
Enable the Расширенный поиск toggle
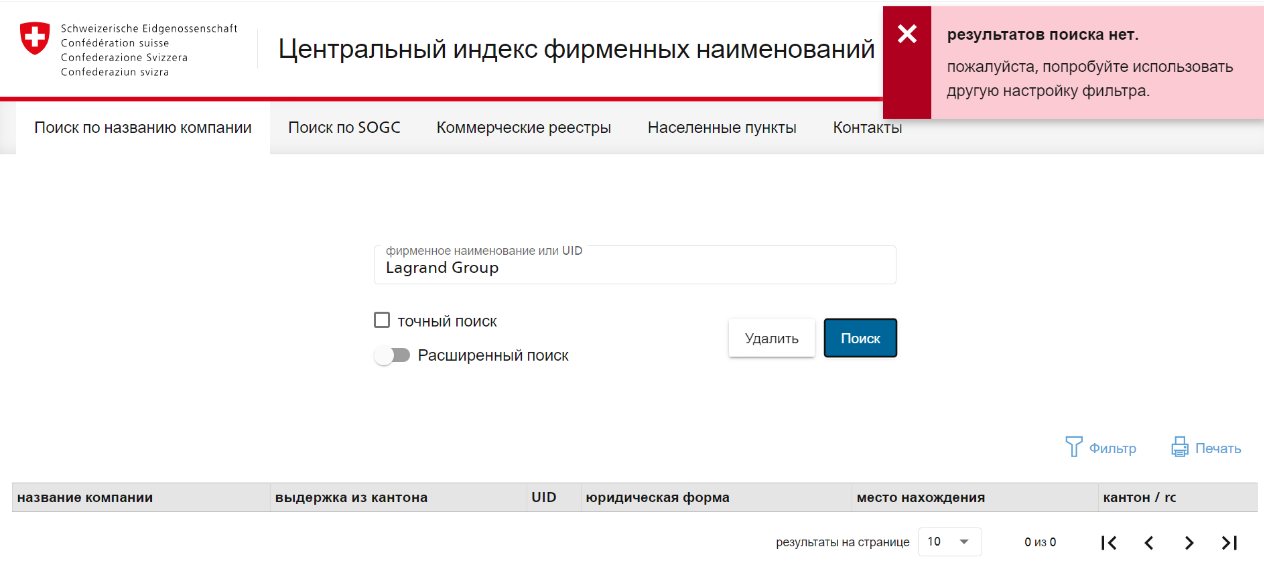392,355
